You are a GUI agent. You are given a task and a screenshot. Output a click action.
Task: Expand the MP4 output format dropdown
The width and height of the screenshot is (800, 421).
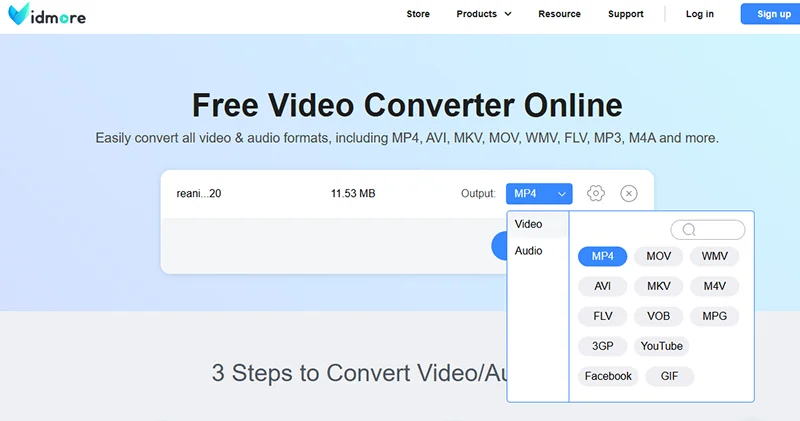[539, 193]
